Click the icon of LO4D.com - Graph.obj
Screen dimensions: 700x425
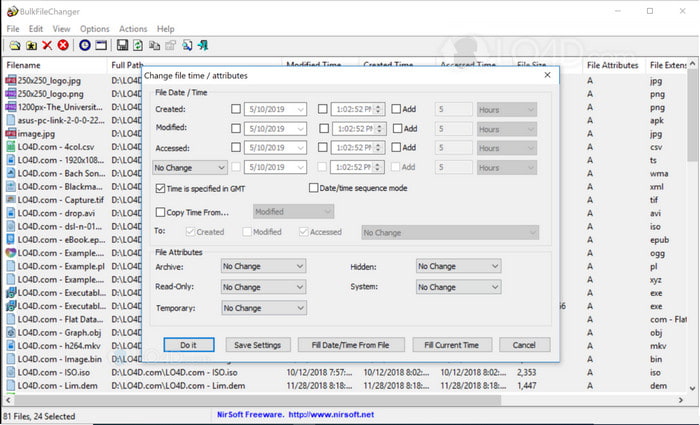tap(11, 333)
